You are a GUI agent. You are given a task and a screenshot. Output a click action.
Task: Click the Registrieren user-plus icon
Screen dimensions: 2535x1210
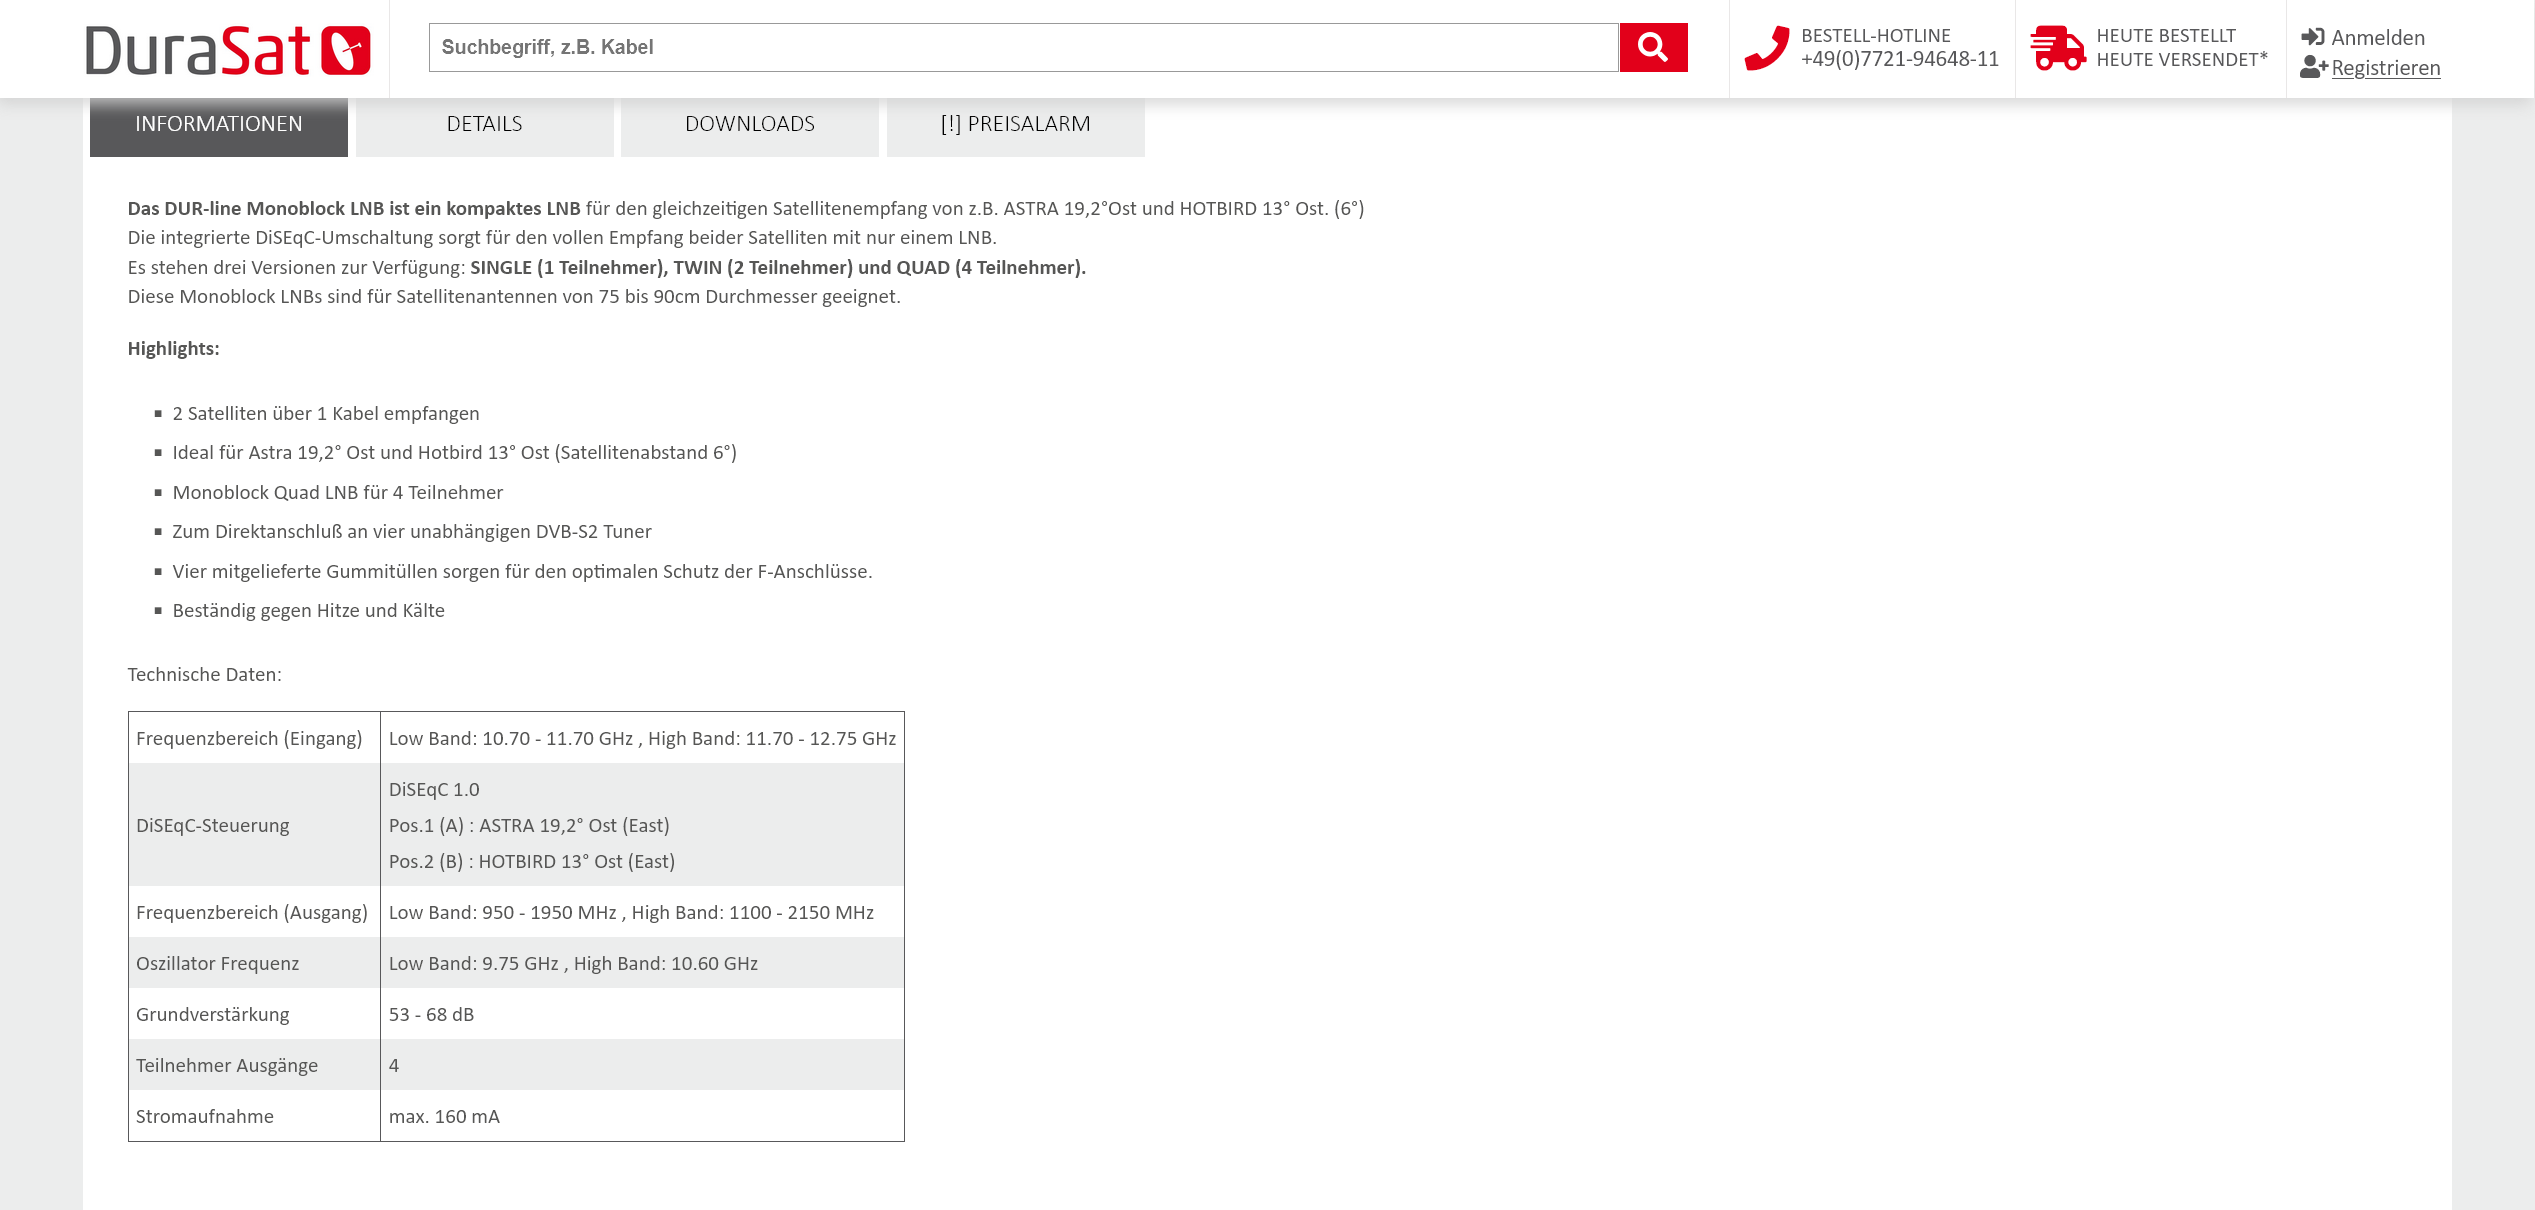coord(2313,67)
